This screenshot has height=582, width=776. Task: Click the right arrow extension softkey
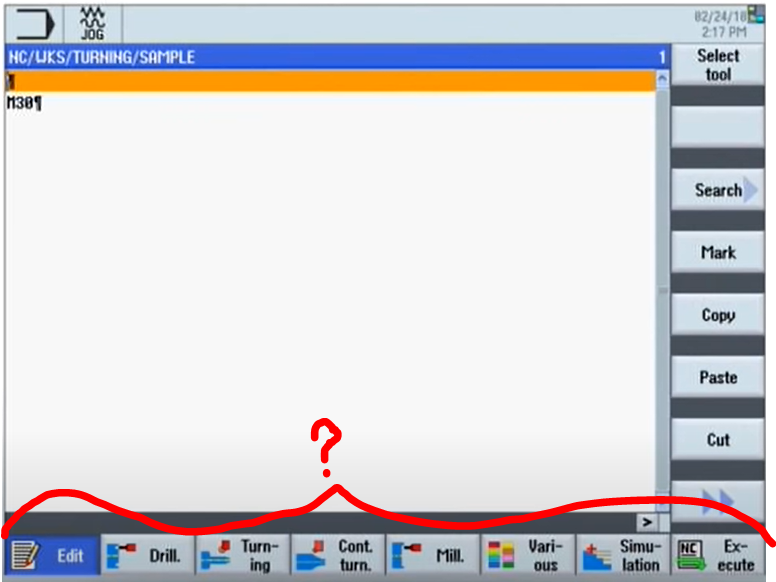pyautogui.click(x=647, y=522)
